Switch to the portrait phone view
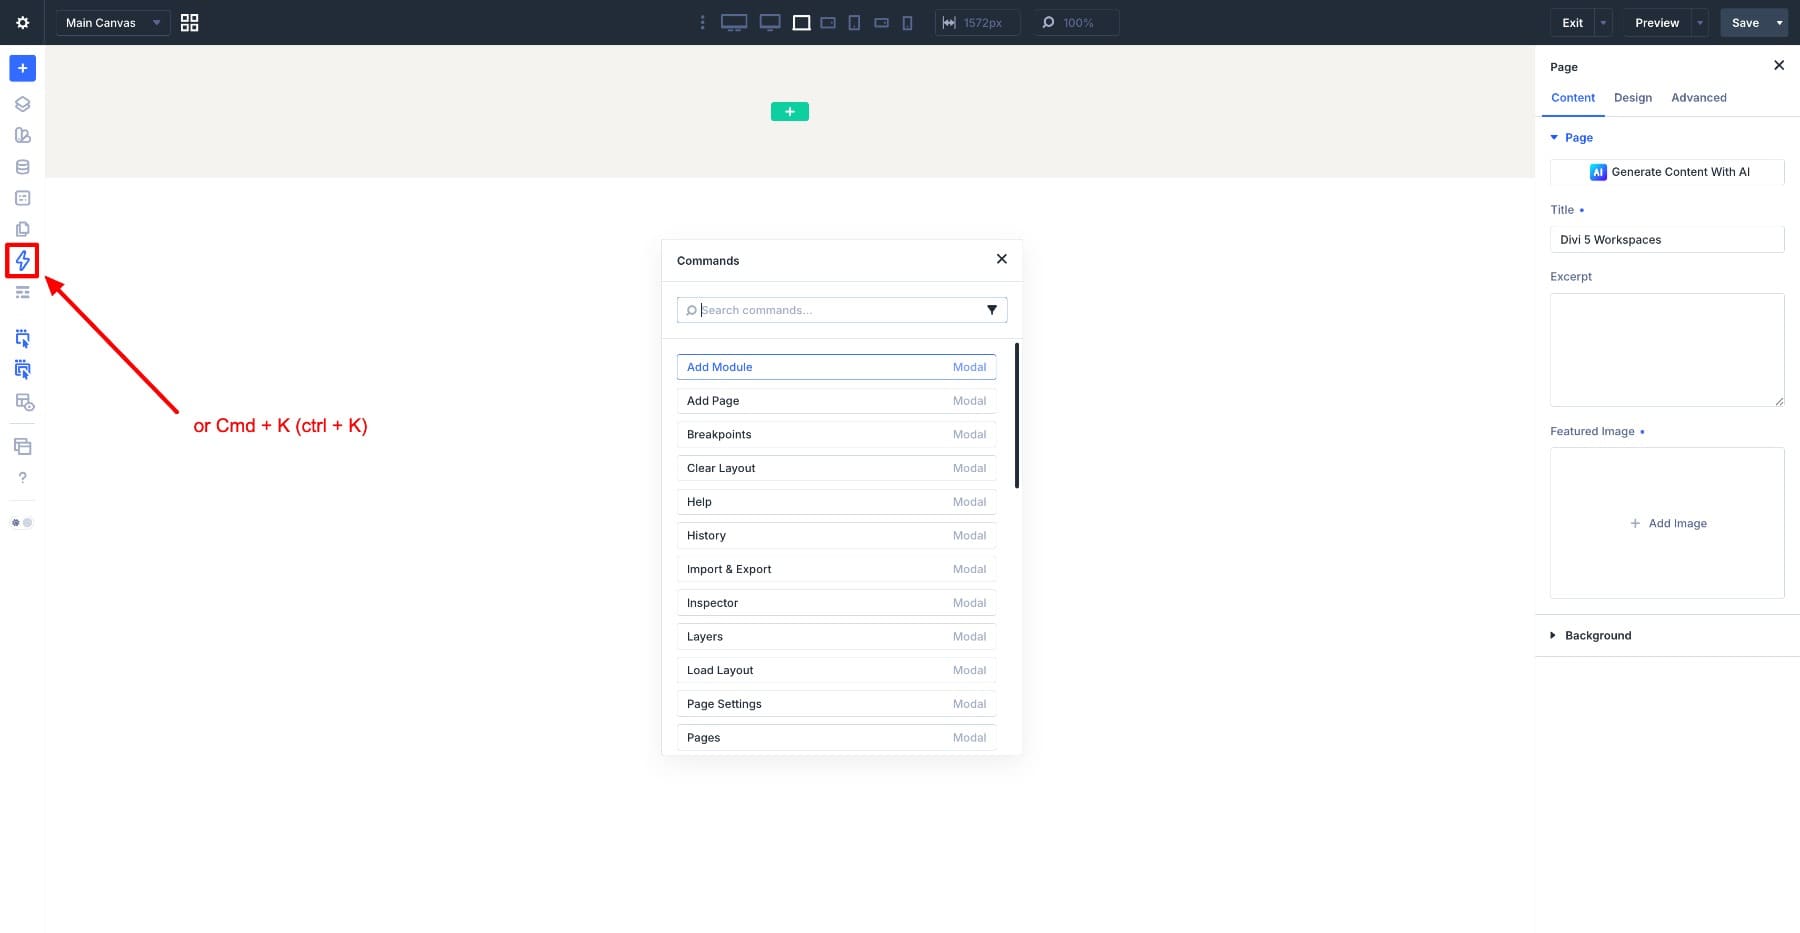Viewport: 1800px width, 933px height. 907,22
